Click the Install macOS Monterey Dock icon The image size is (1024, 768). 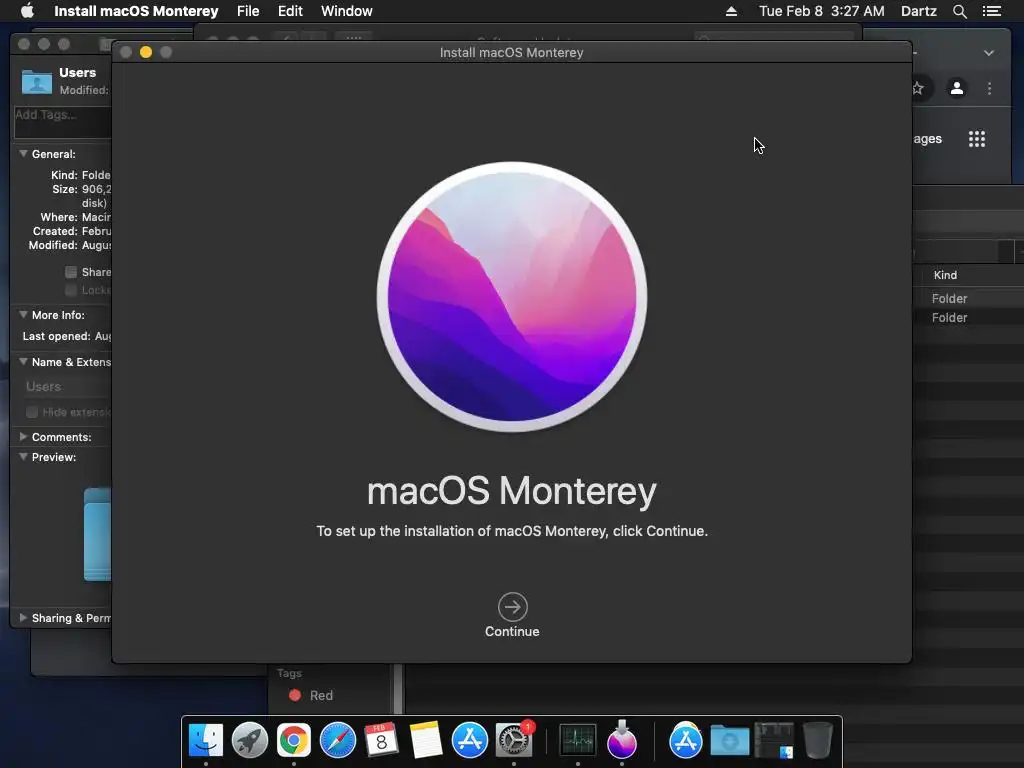[622, 739]
